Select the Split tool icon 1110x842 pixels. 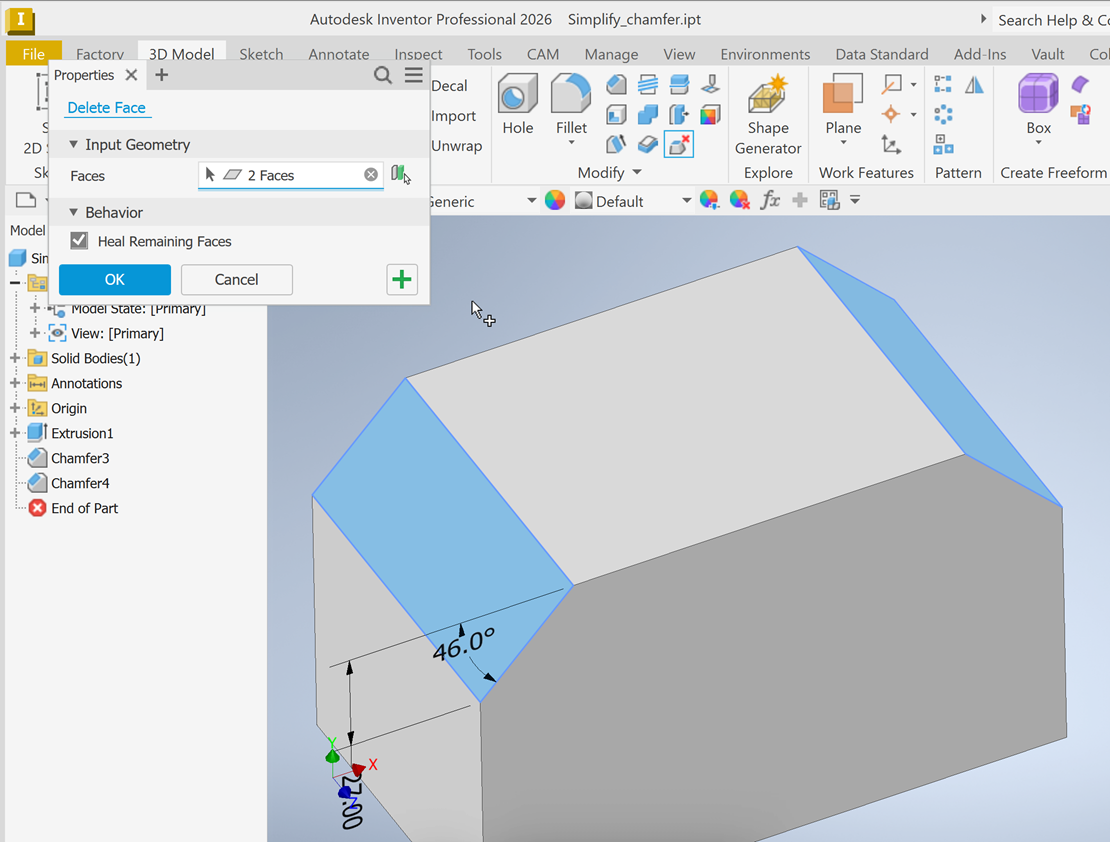[679, 84]
